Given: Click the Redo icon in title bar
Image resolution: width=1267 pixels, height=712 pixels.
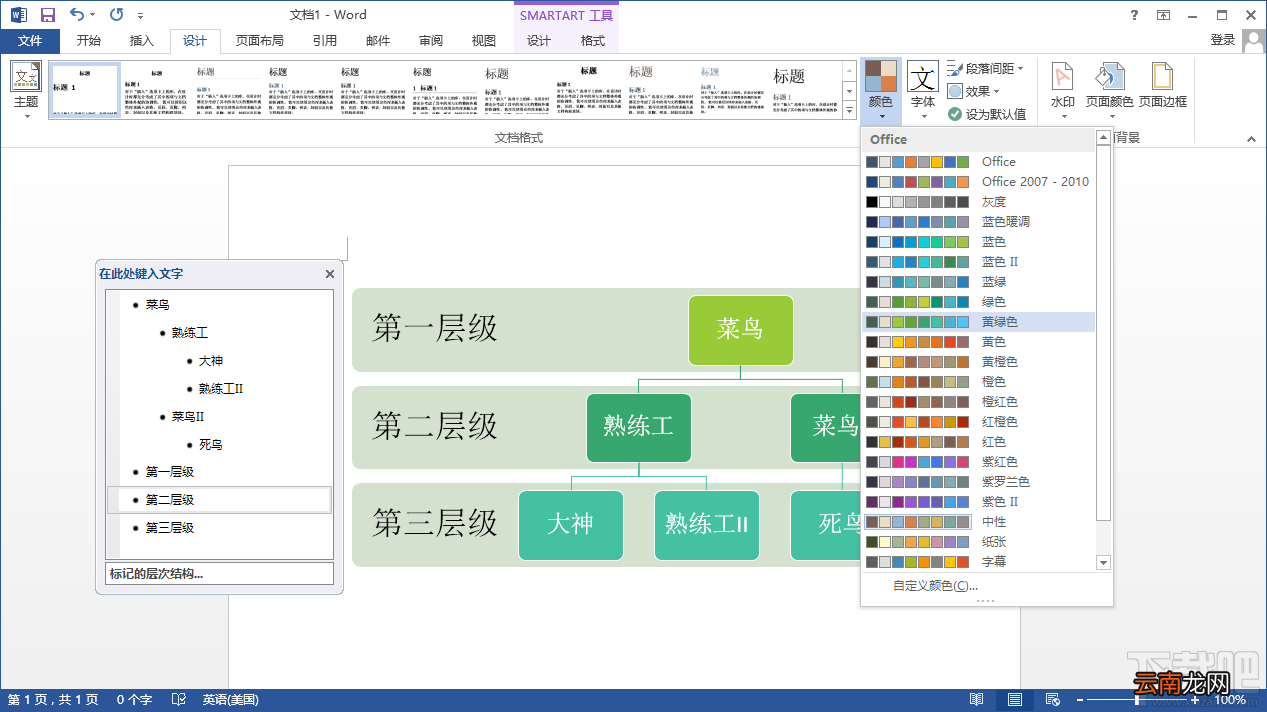Looking at the screenshot, I should 116,15.
